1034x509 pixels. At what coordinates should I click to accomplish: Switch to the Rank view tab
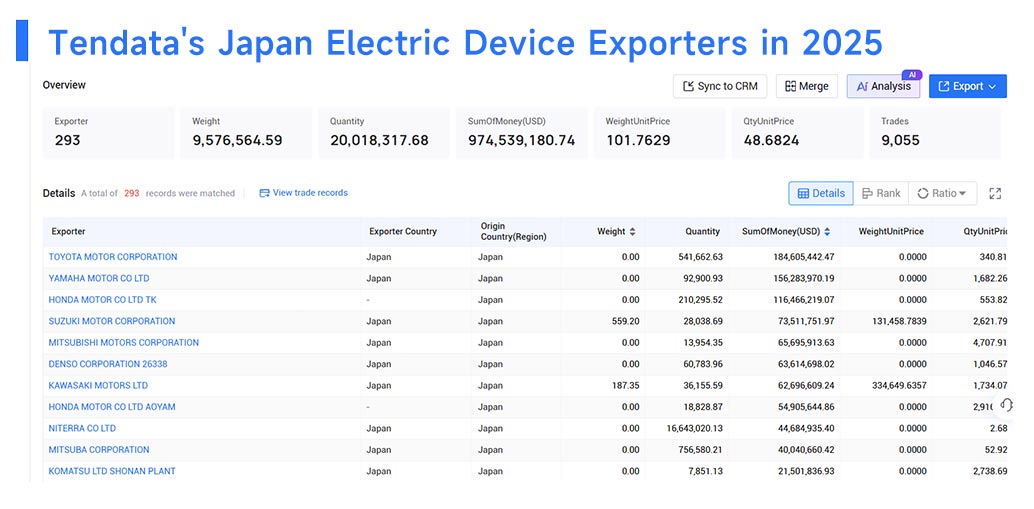point(881,193)
